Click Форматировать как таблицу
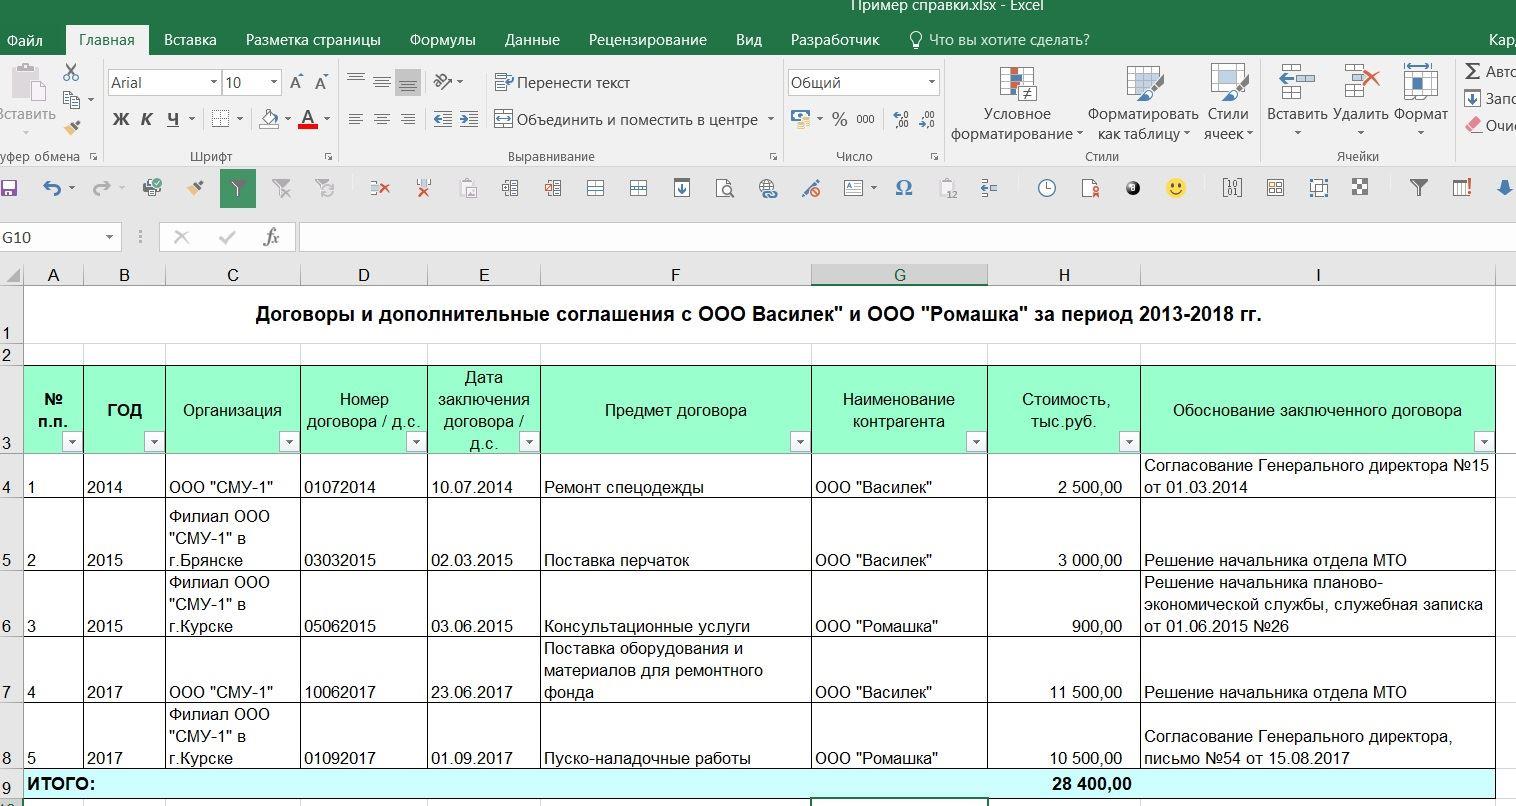Viewport: 1516px width, 806px height. click(1143, 104)
